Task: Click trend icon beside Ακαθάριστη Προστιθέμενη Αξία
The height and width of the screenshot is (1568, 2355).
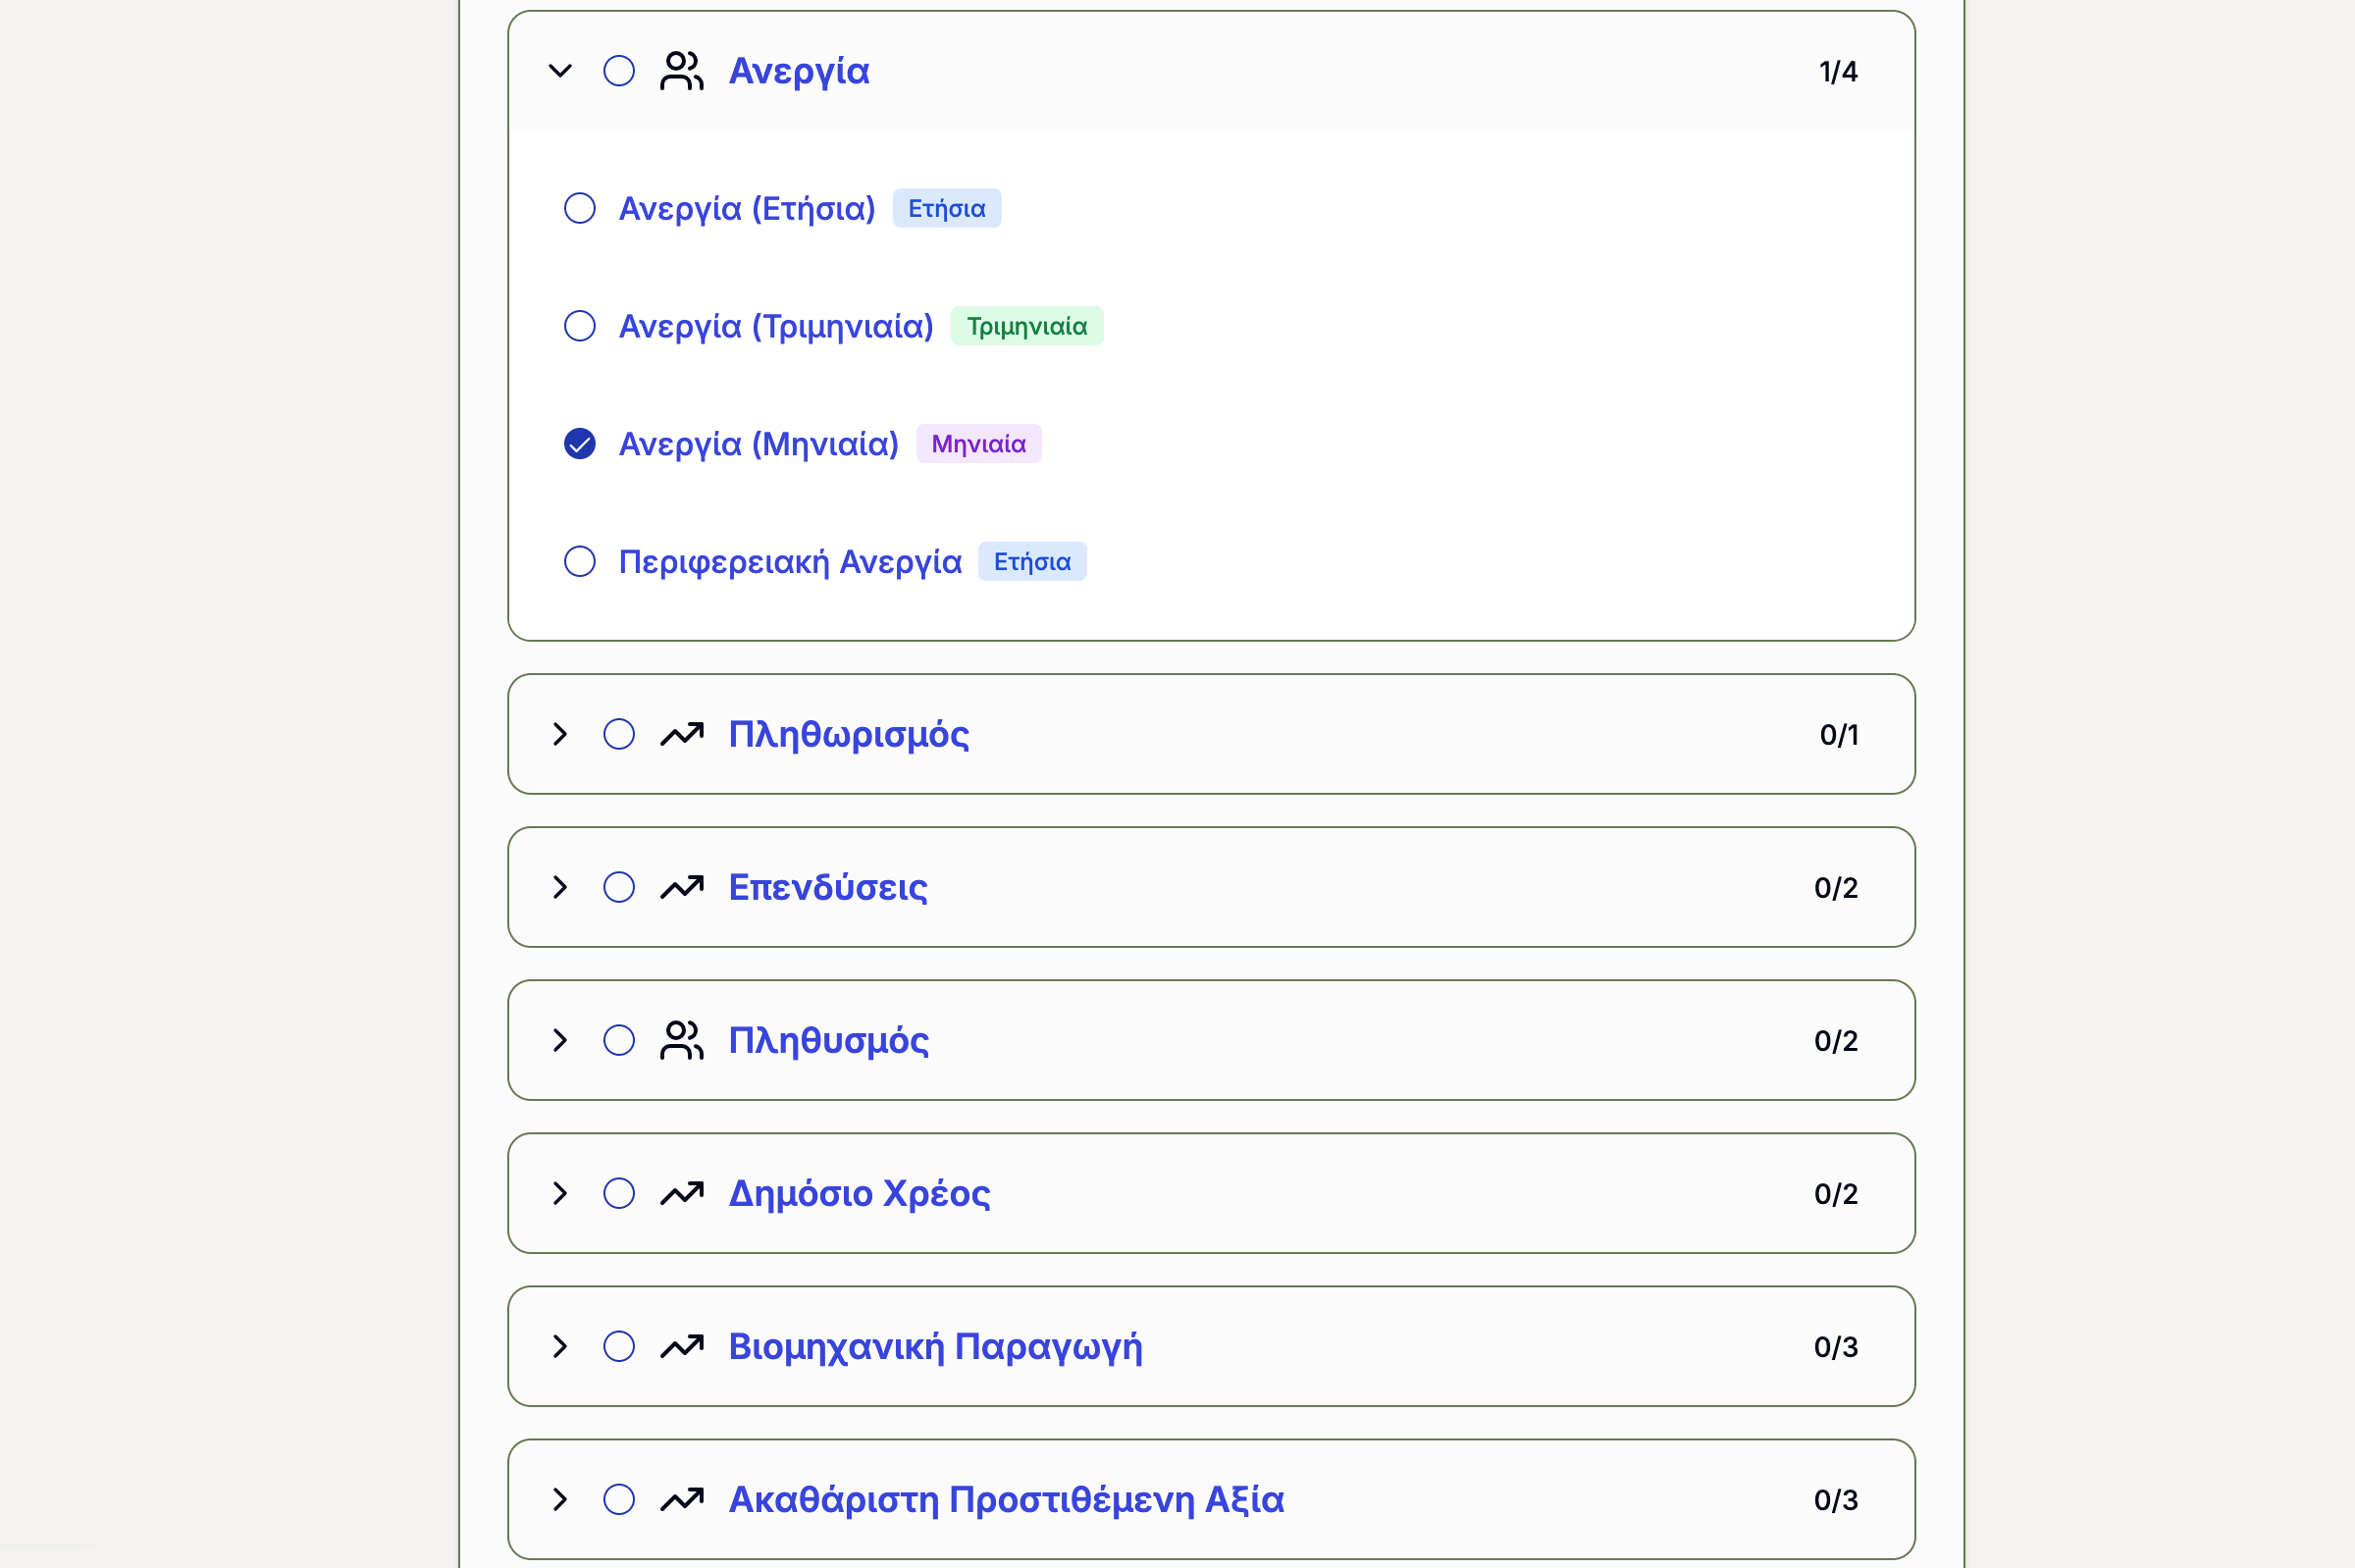Action: [681, 1499]
